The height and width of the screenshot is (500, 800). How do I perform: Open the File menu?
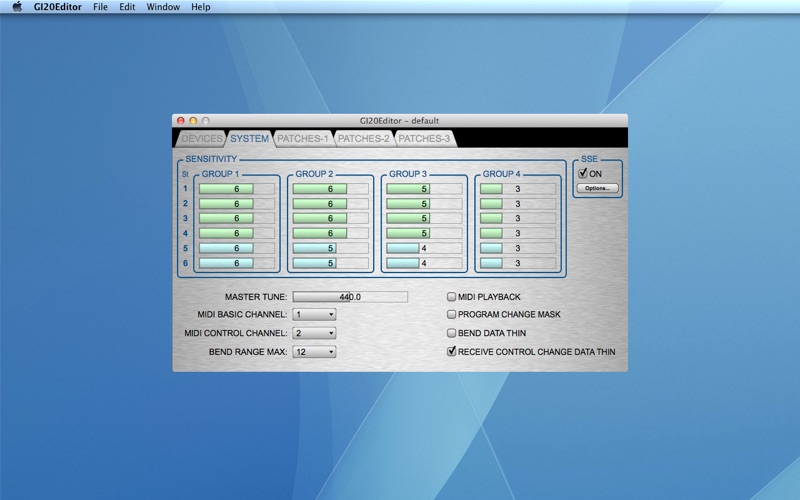click(100, 7)
